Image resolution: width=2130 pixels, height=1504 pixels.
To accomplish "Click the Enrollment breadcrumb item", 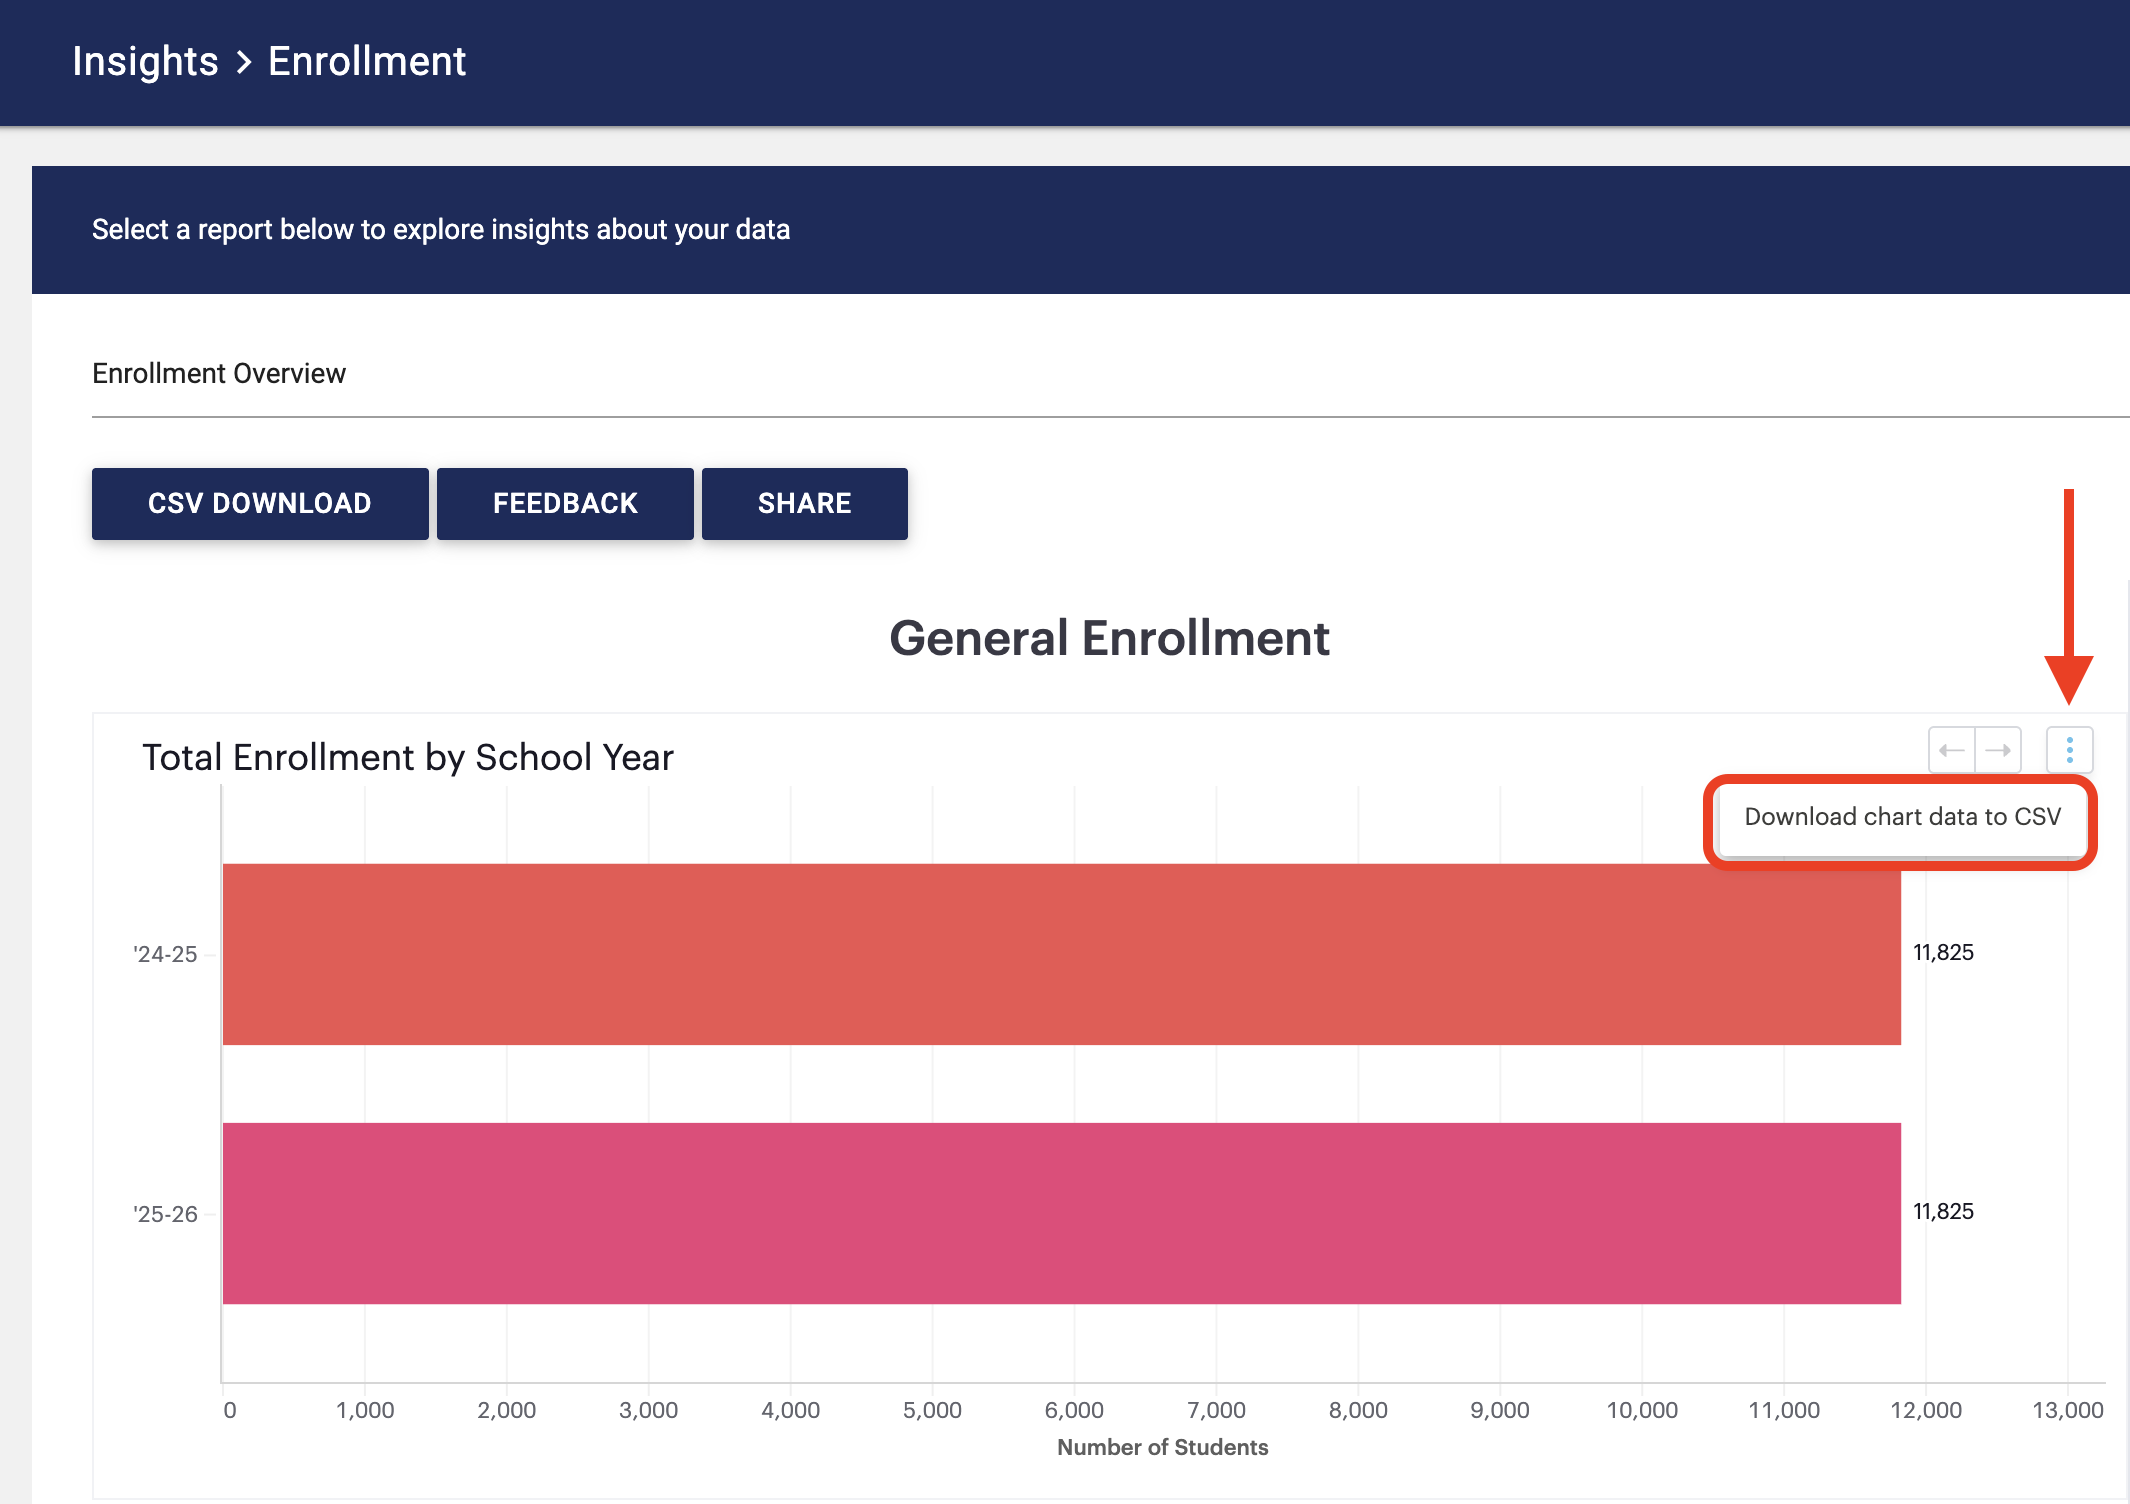I will (366, 62).
